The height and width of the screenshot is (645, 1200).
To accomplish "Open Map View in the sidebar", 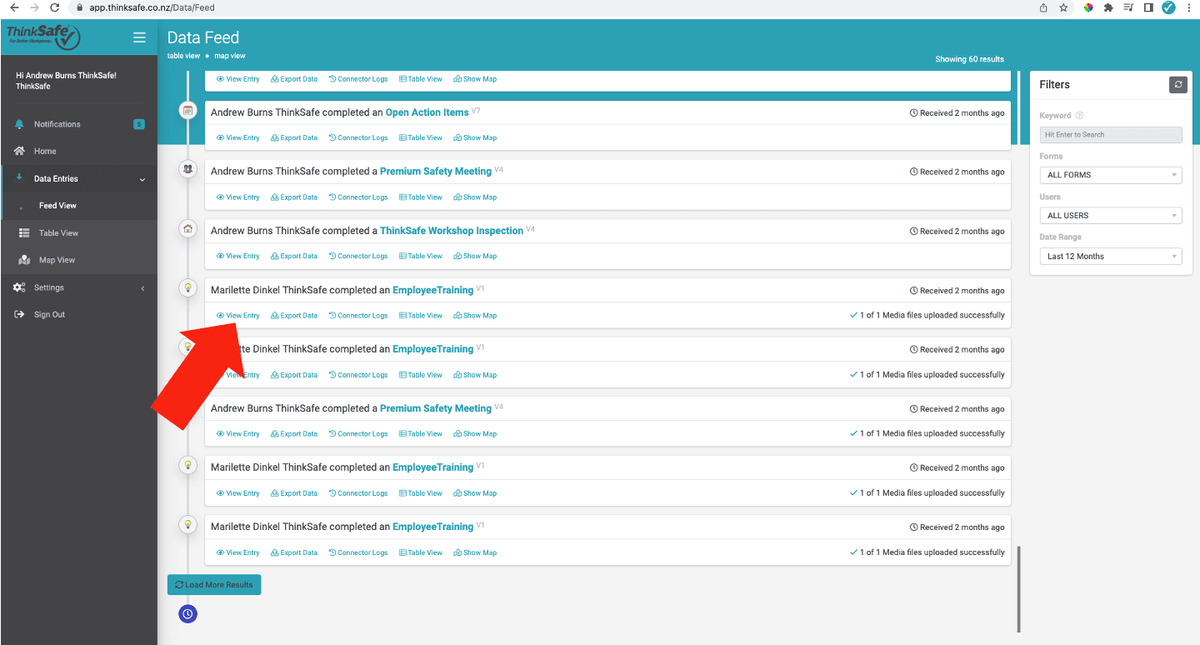I will point(56,260).
